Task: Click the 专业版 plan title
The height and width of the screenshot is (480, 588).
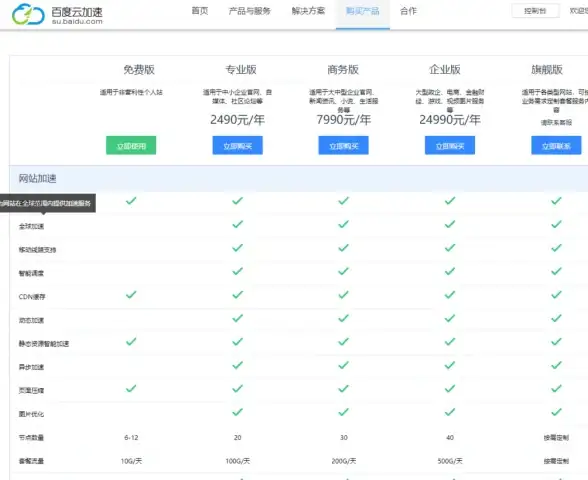Action: [x=241, y=69]
